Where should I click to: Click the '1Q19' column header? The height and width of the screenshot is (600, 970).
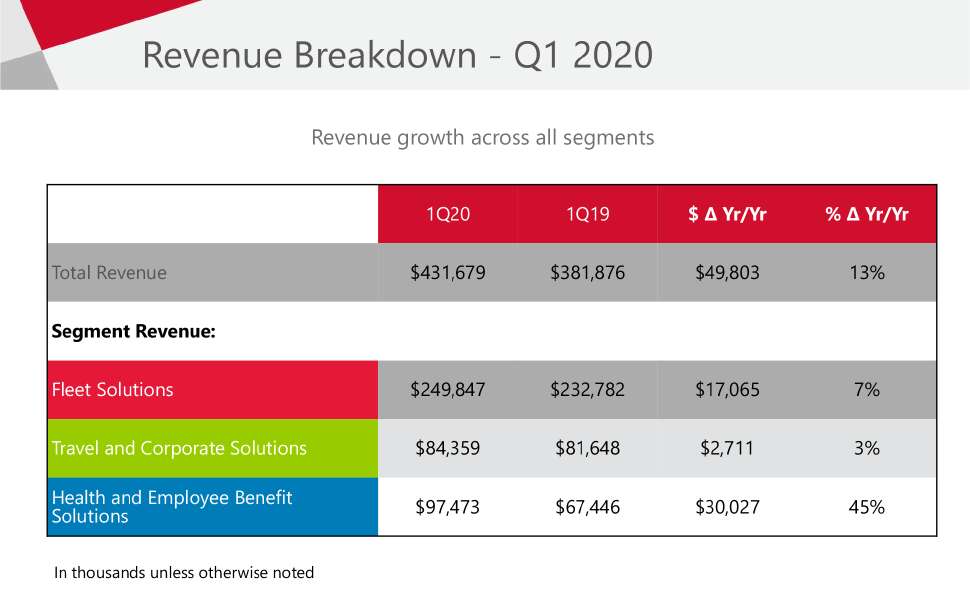587,214
